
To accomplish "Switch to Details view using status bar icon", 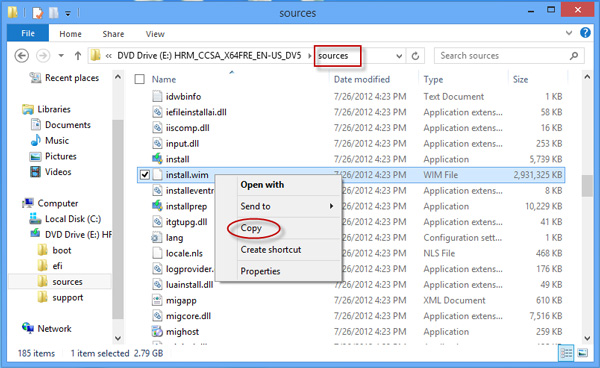I will [x=566, y=353].
